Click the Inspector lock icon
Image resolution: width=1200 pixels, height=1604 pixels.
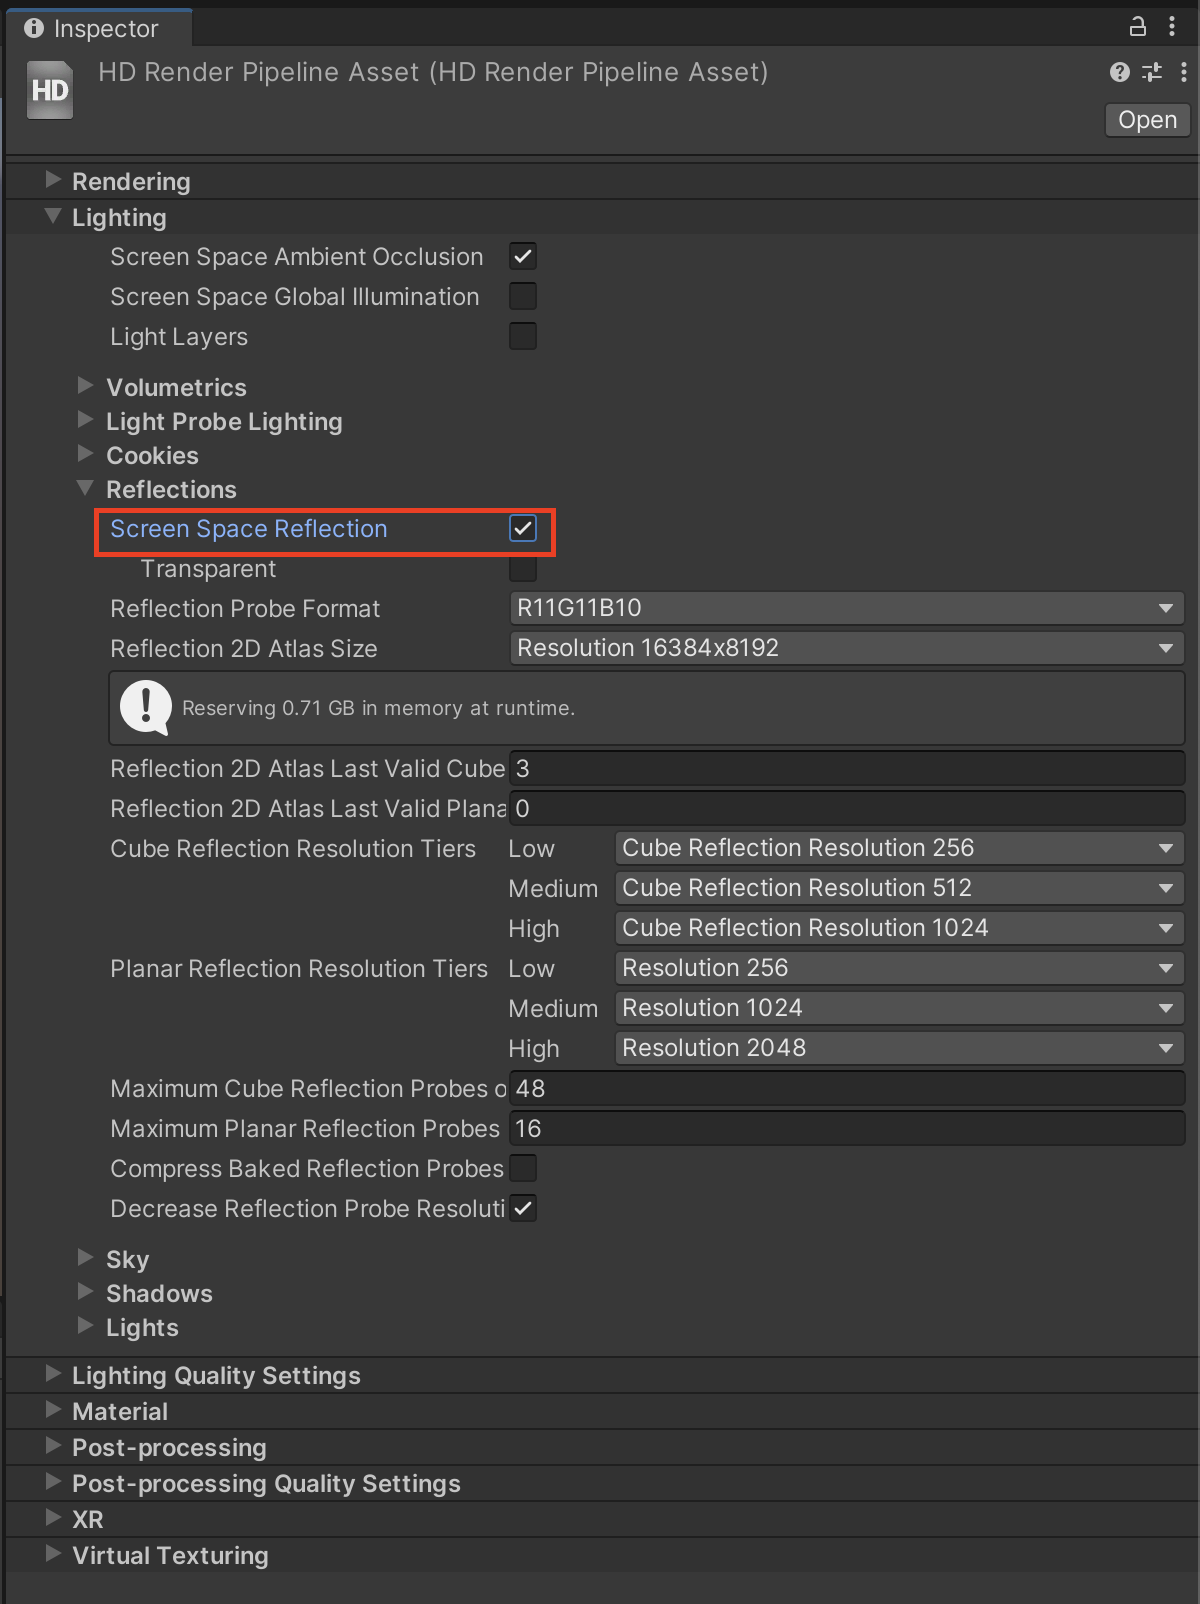click(1137, 27)
